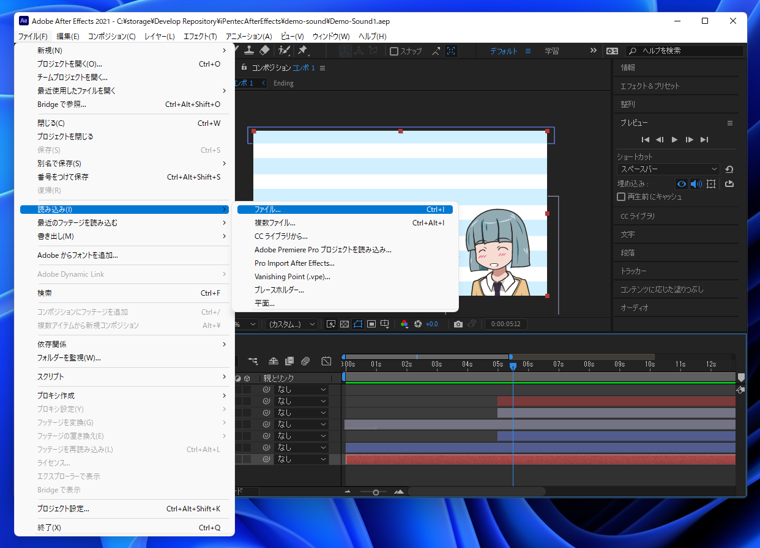Click the blue snapping bounding-box icon
The image size is (760, 548).
click(x=451, y=51)
